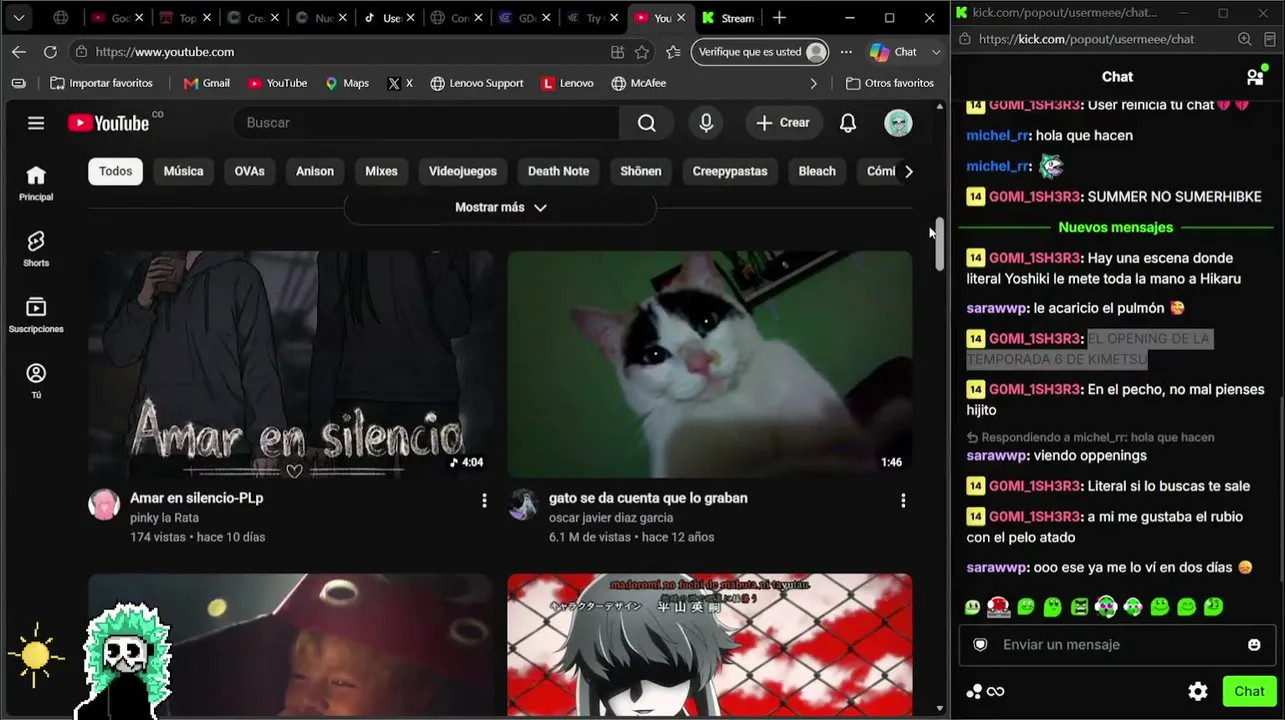
Task: Click the angry green emote in Kick chat
Action: 1079,606
